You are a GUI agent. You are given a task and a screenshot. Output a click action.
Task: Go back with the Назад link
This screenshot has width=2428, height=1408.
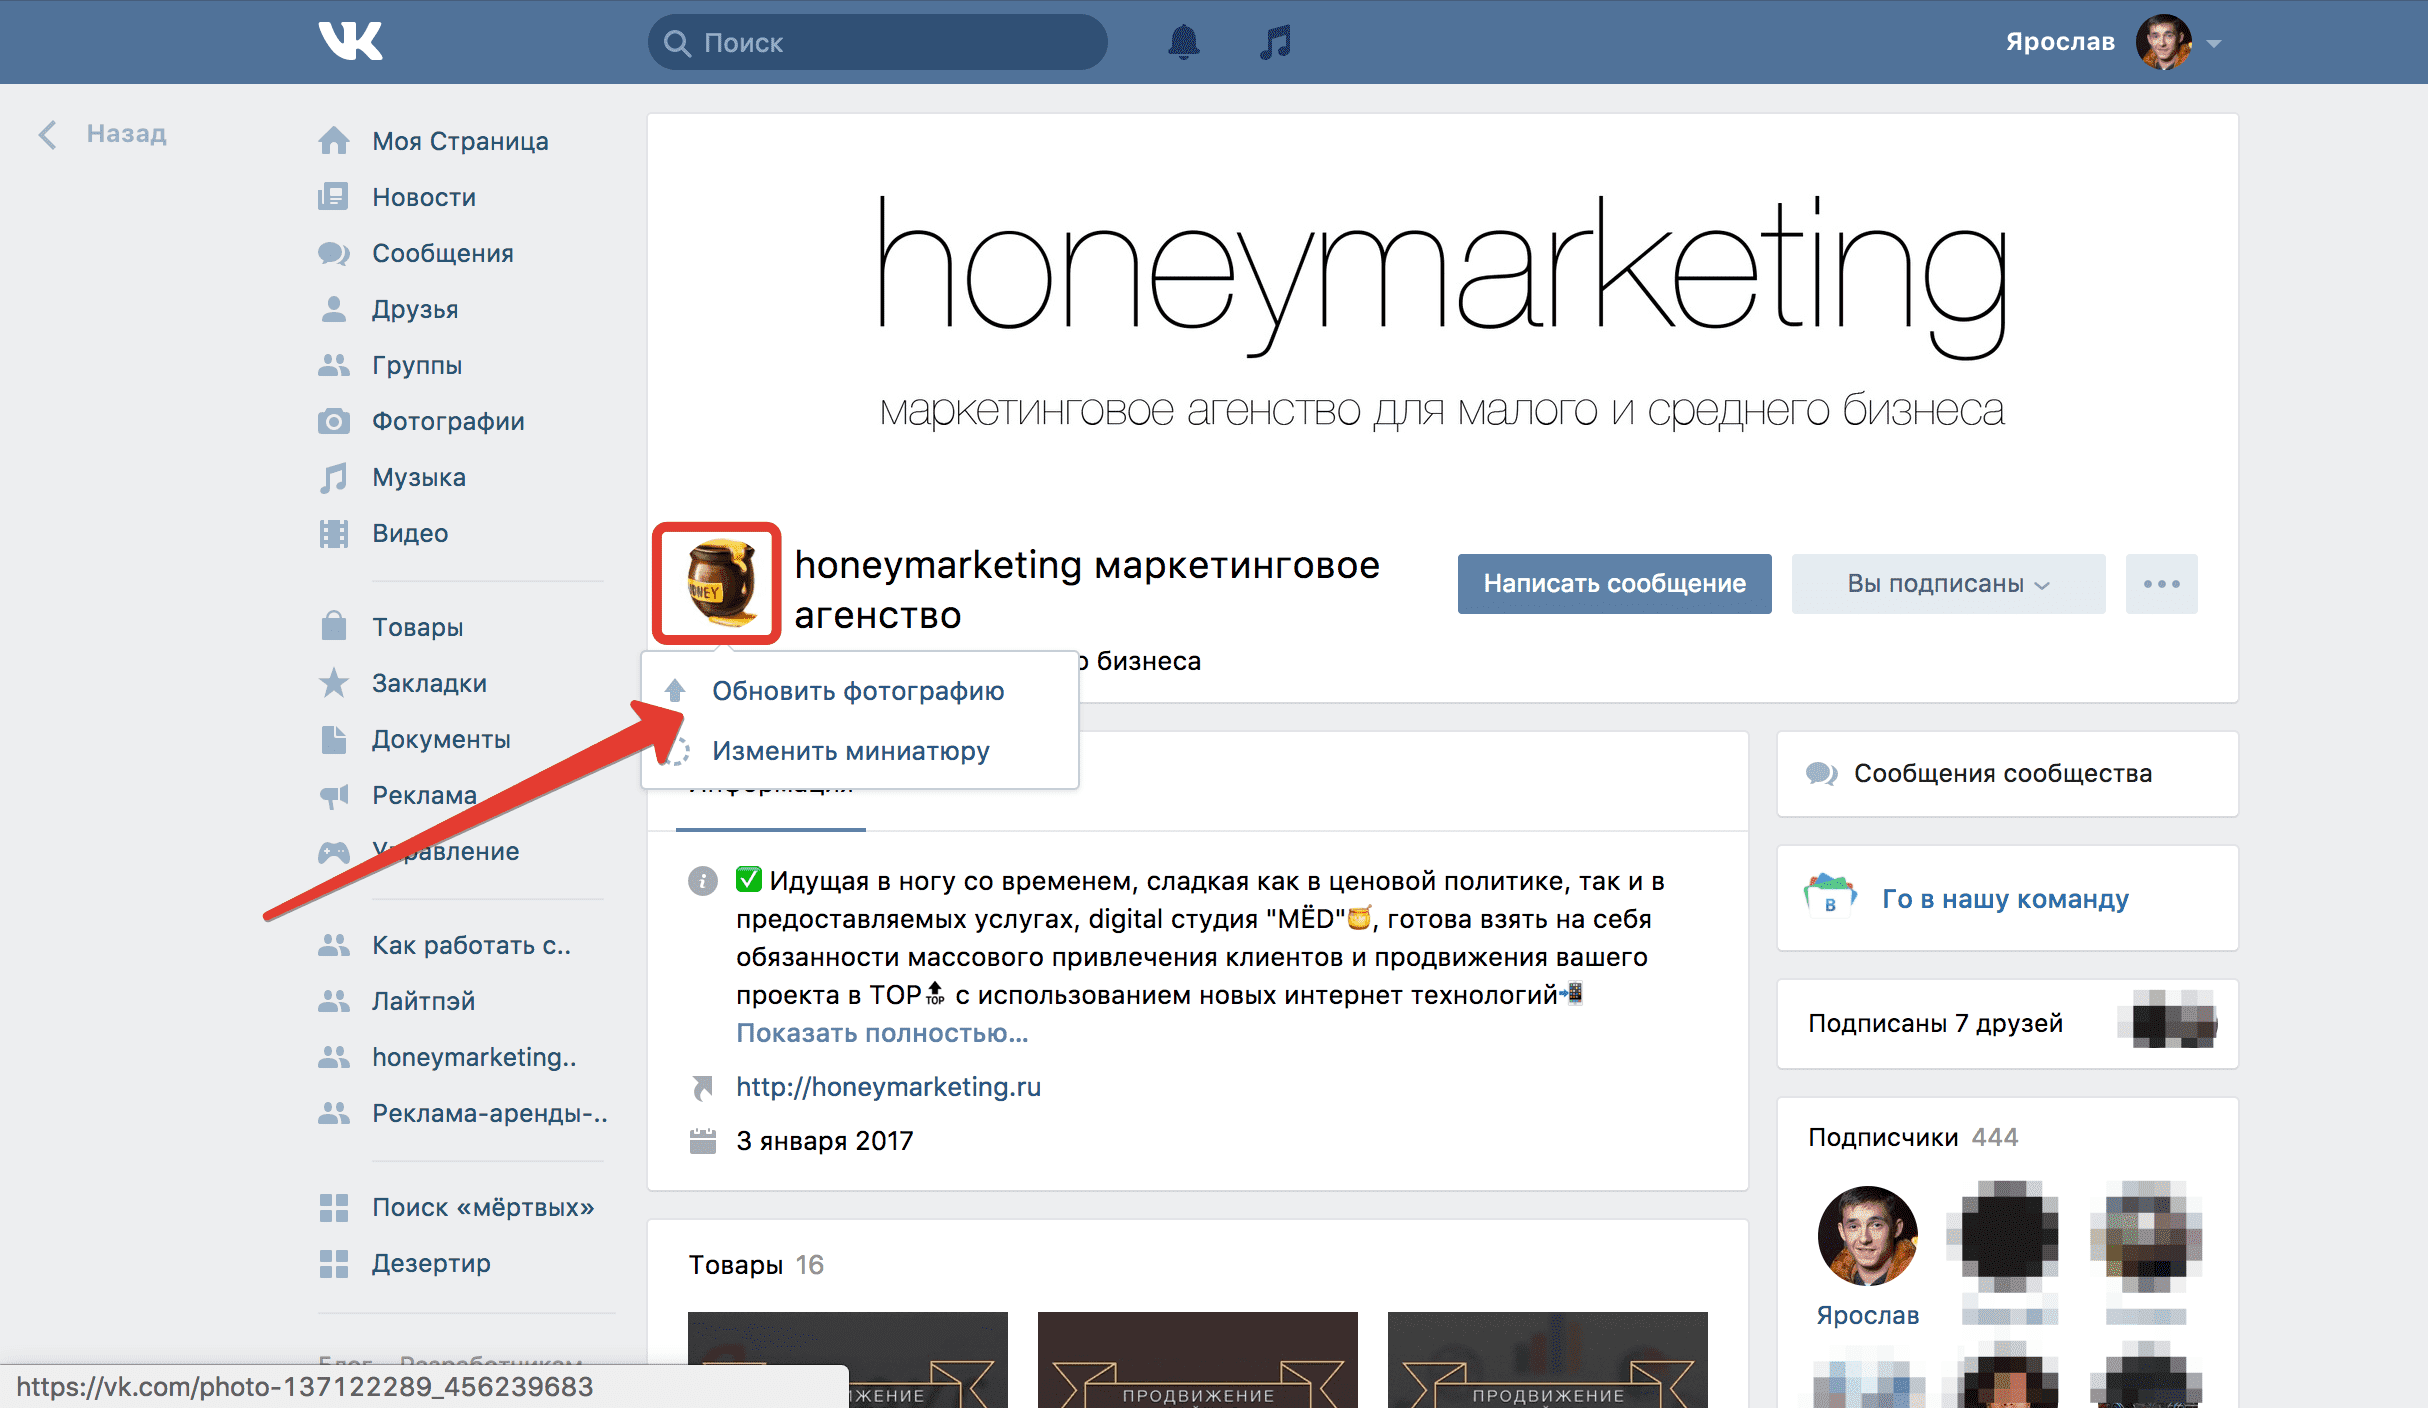coord(103,134)
